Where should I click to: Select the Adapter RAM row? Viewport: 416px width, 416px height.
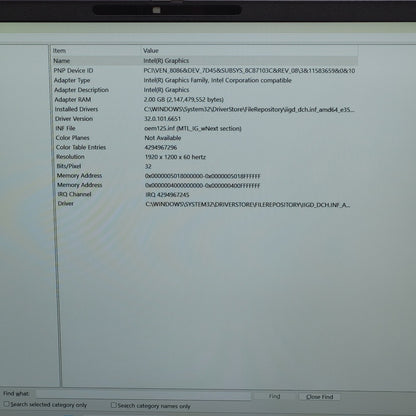point(204,100)
